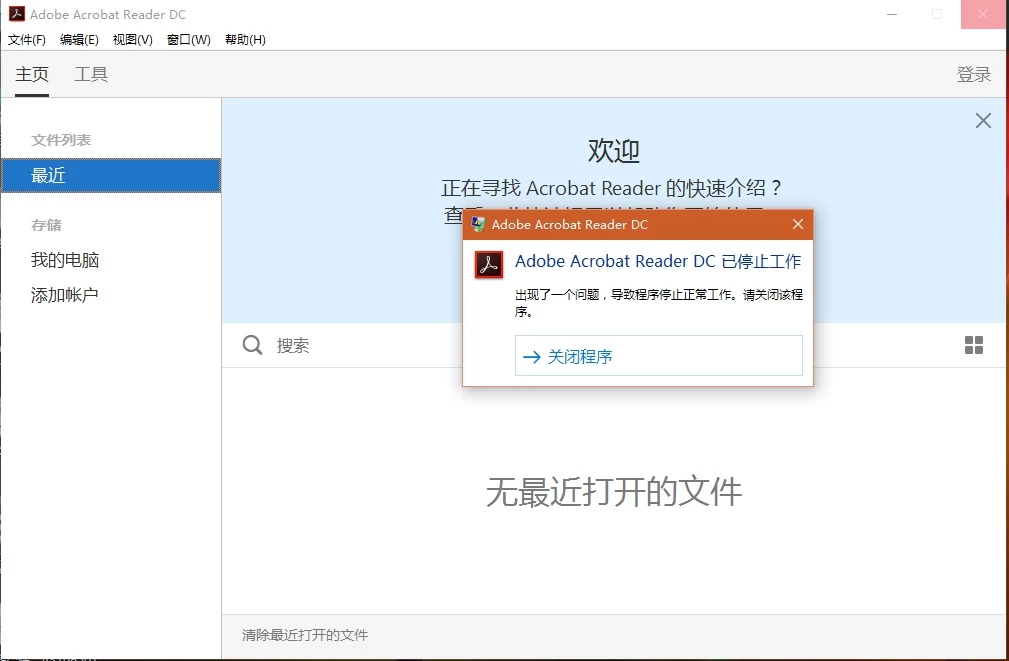Click 添加帐户 in the sidebar
1009x661 pixels.
[x=64, y=295]
